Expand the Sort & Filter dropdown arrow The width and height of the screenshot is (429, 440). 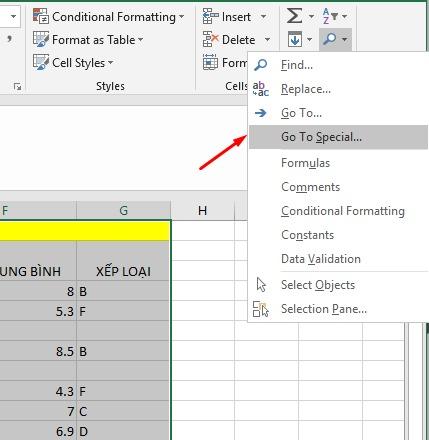[x=344, y=16]
